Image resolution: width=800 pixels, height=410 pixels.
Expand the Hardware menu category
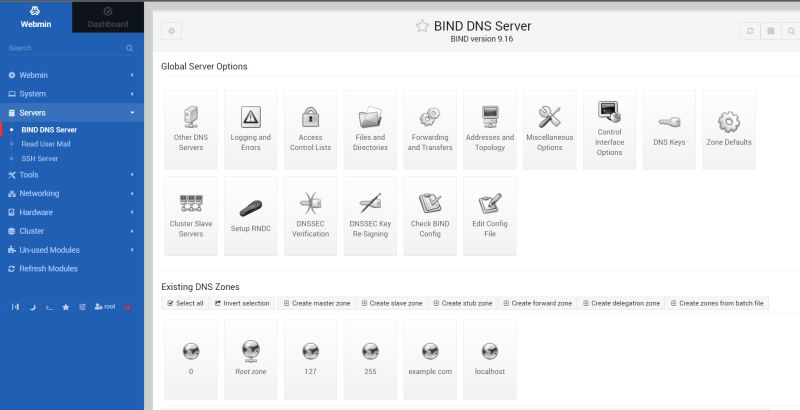click(72, 213)
